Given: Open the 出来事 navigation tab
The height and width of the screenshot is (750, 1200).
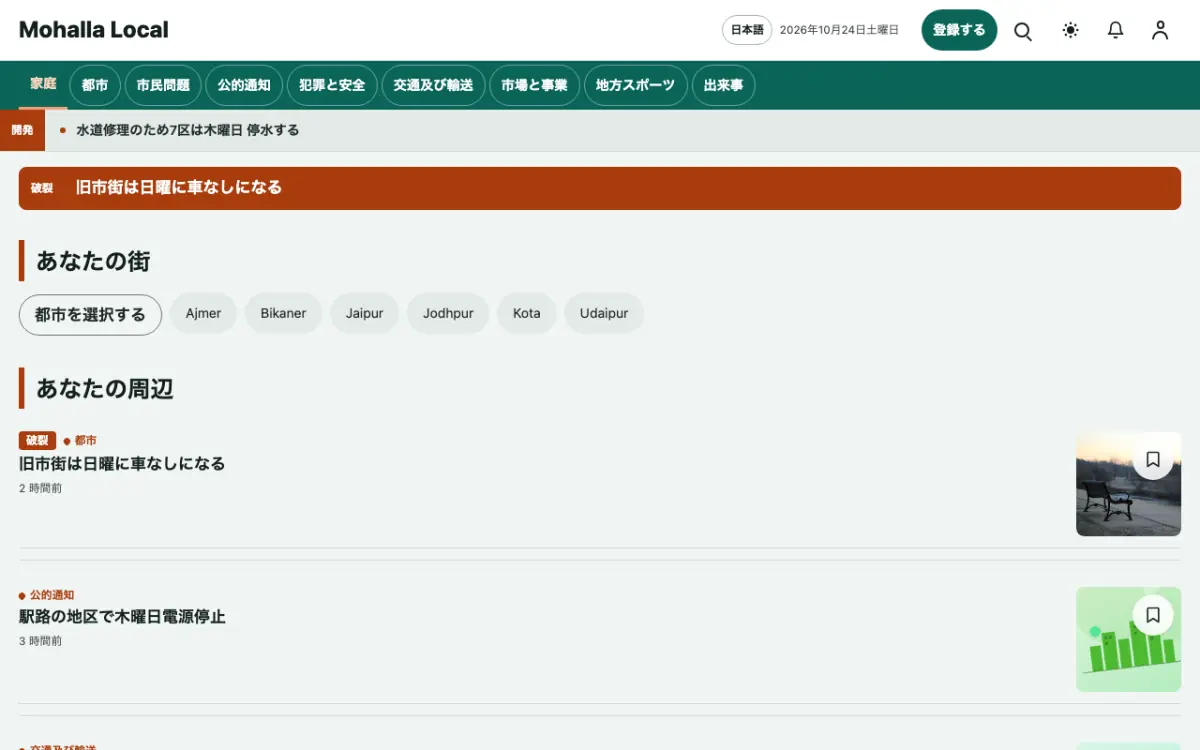Looking at the screenshot, I should (x=723, y=85).
